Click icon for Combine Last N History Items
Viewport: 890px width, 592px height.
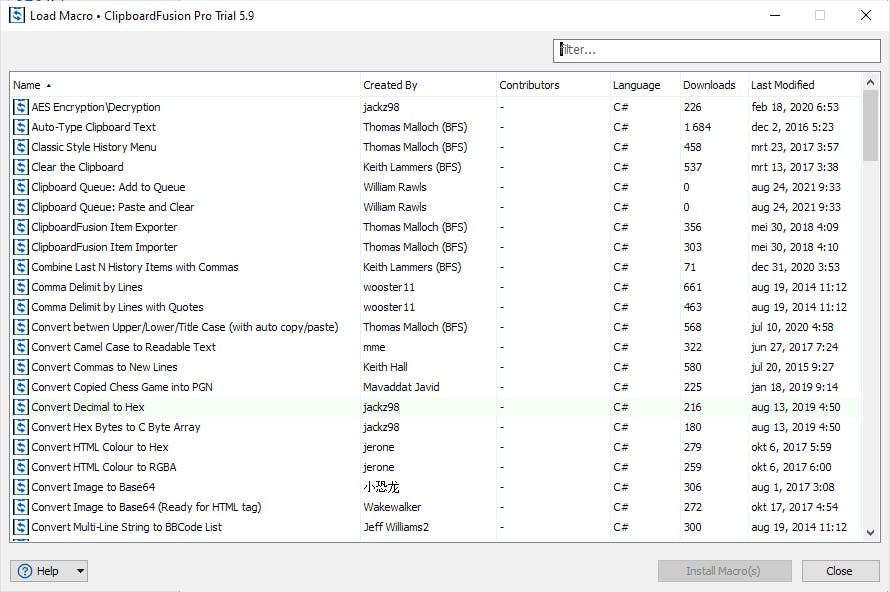pos(21,267)
